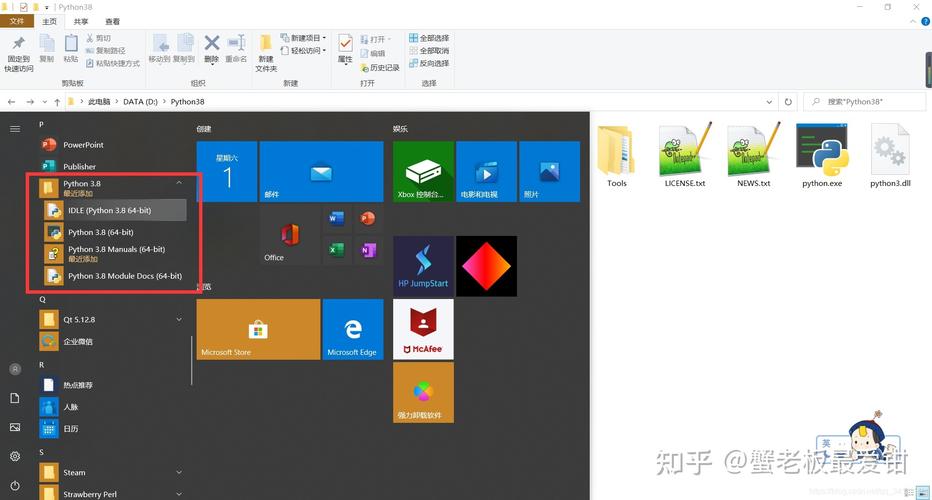Image resolution: width=932 pixels, height=500 pixels.
Task: Click 历史记录 in ribbon
Action: 380,68
